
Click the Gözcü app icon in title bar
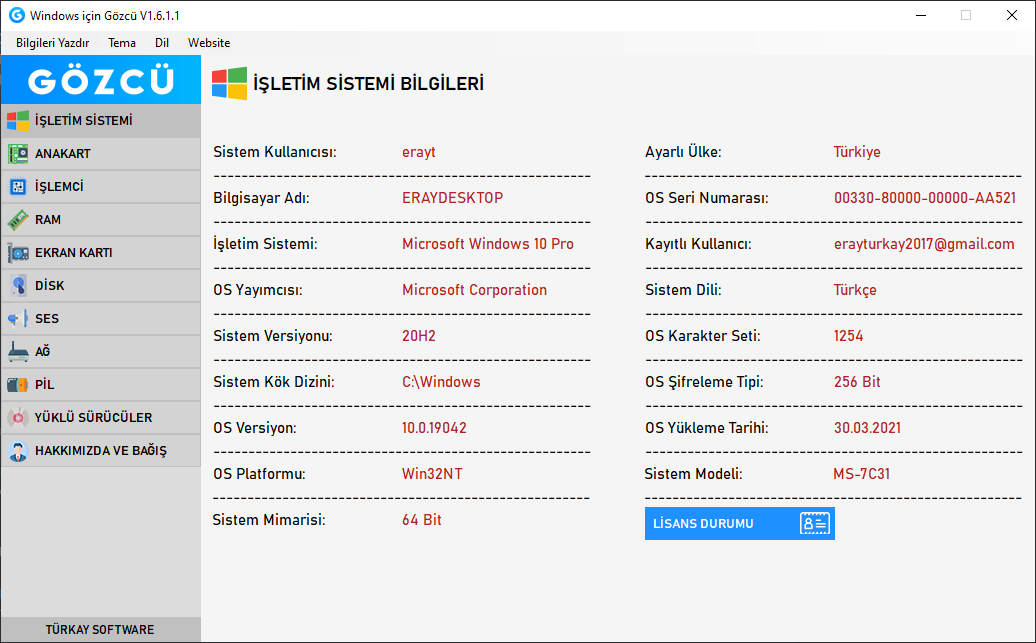[17, 15]
